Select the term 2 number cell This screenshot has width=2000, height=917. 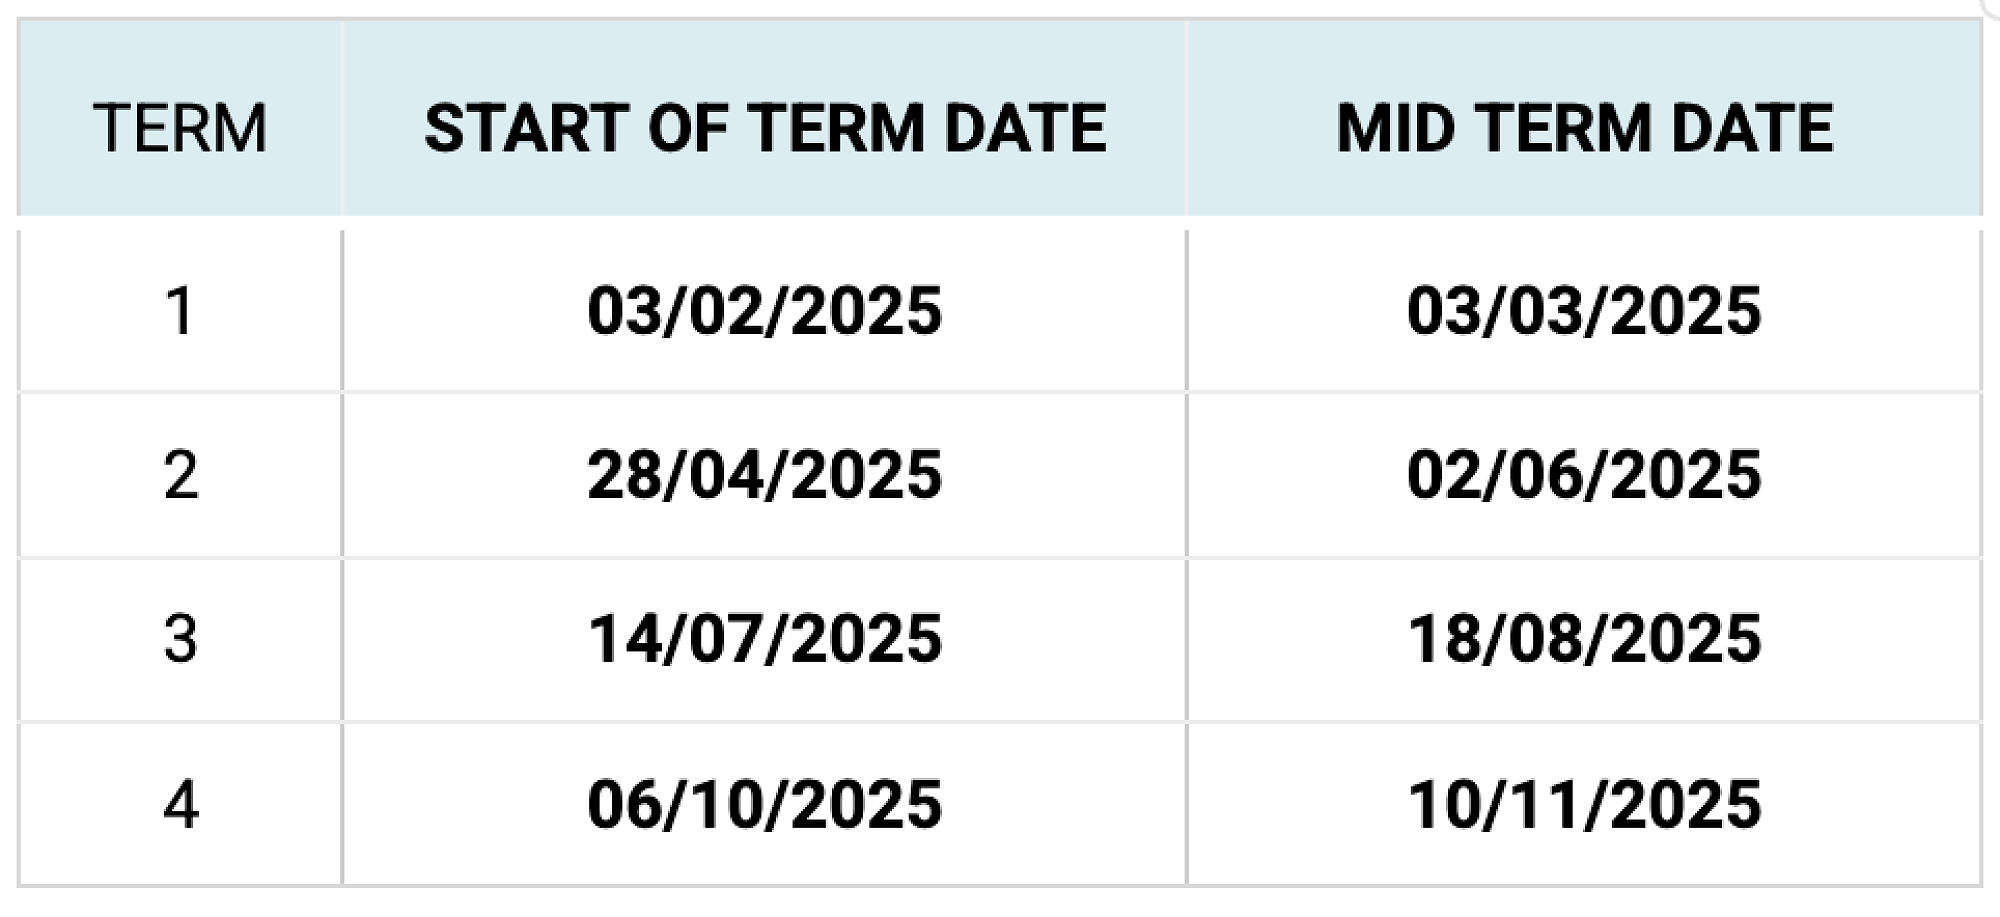180,475
